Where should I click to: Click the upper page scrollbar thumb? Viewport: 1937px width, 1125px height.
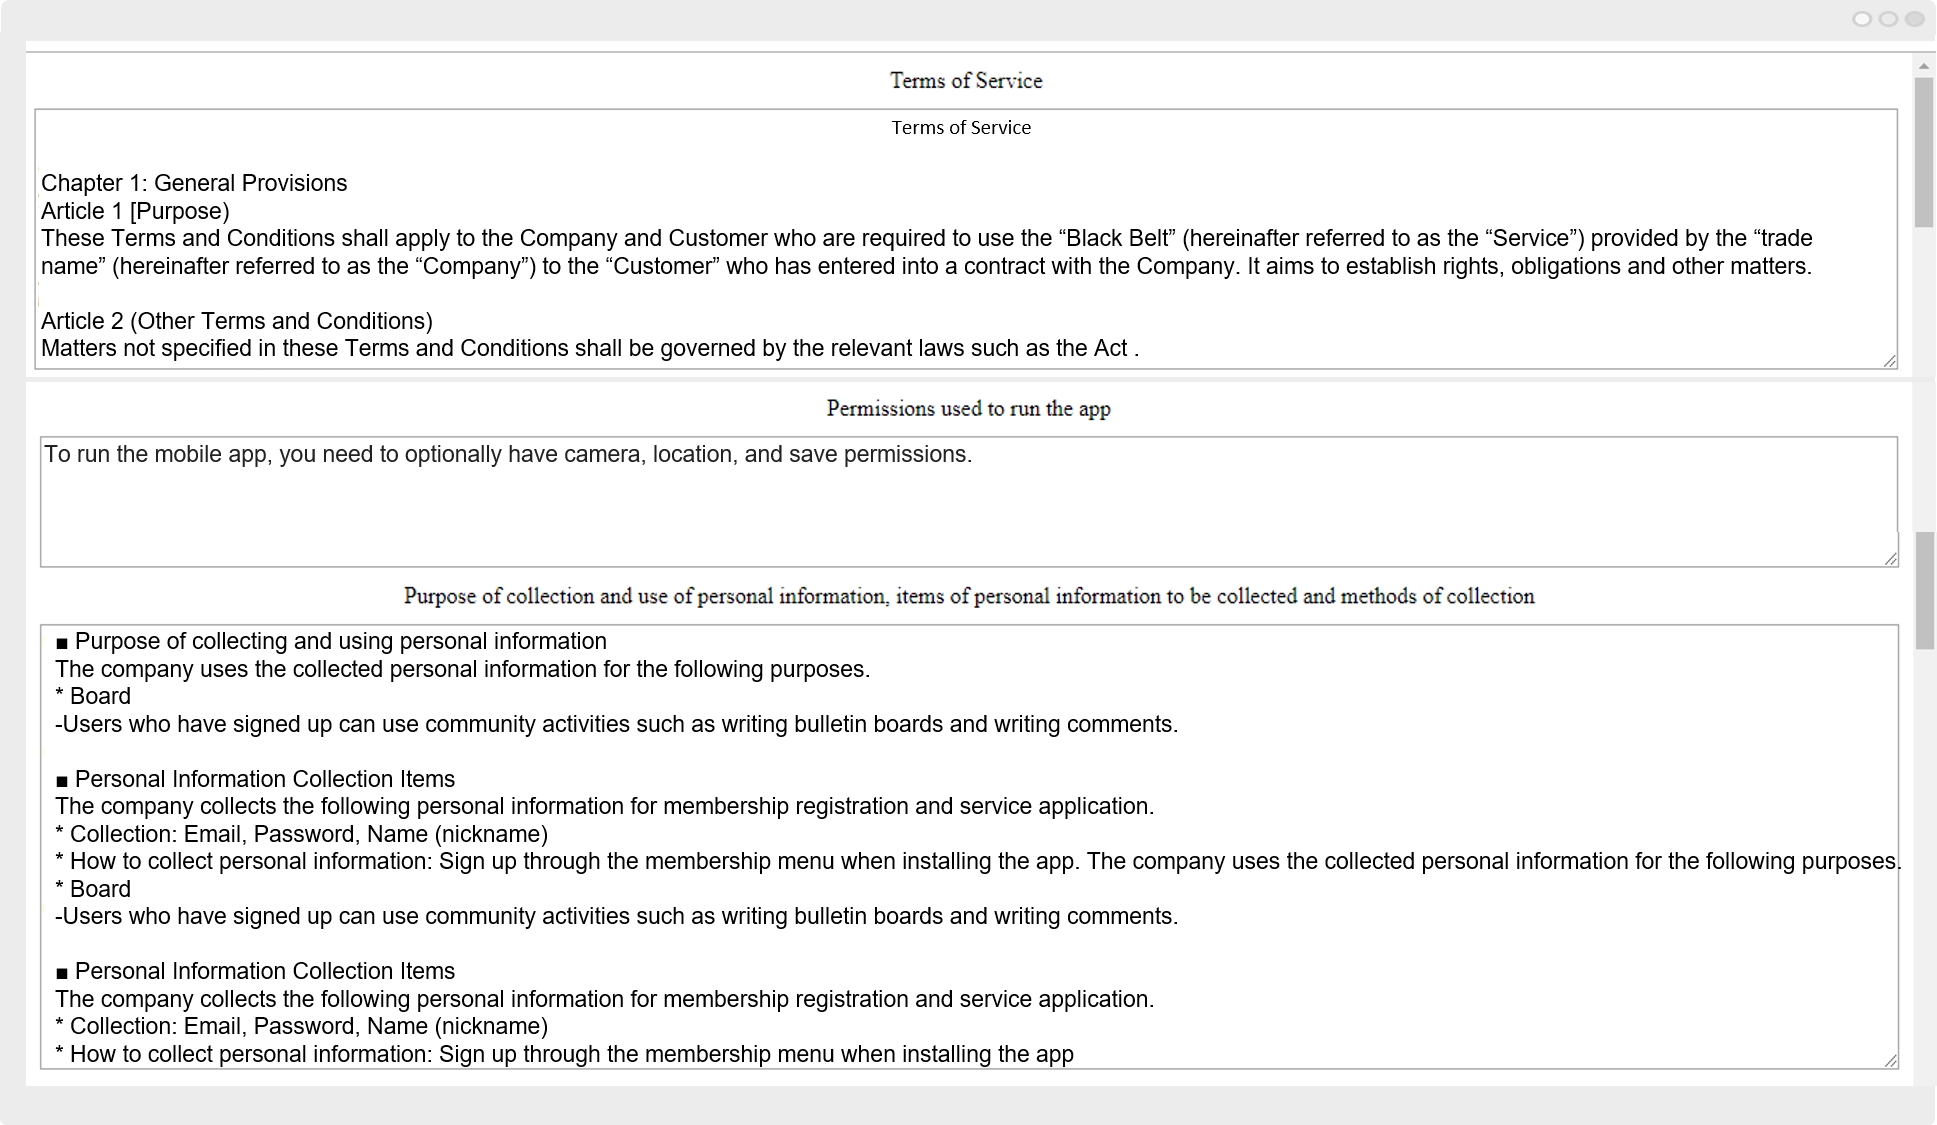[x=1924, y=152]
